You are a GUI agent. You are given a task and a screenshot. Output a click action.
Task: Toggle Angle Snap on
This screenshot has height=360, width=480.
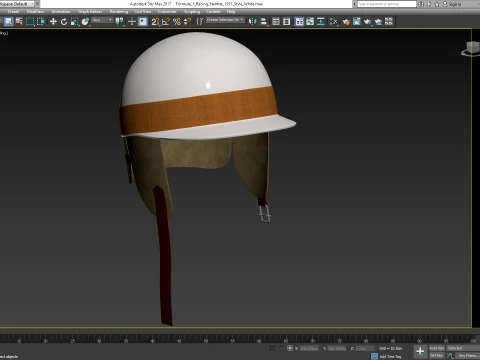click(x=166, y=22)
